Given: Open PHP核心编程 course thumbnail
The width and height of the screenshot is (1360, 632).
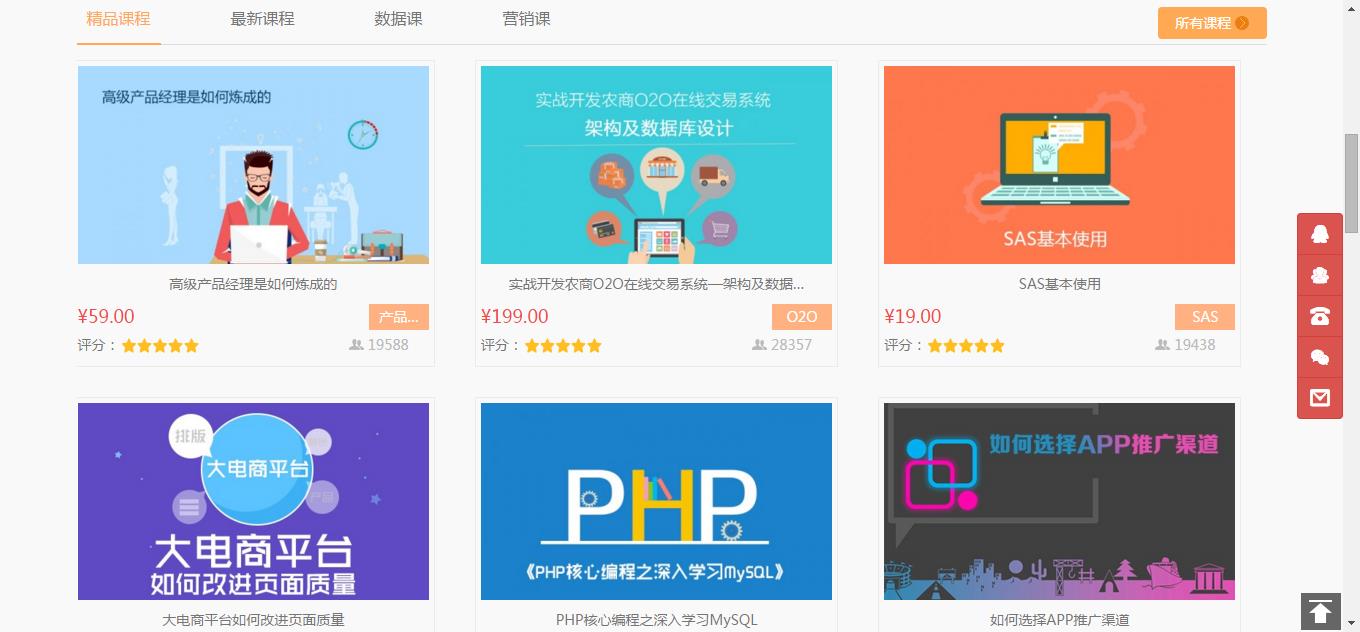Looking at the screenshot, I should pyautogui.click(x=656, y=501).
